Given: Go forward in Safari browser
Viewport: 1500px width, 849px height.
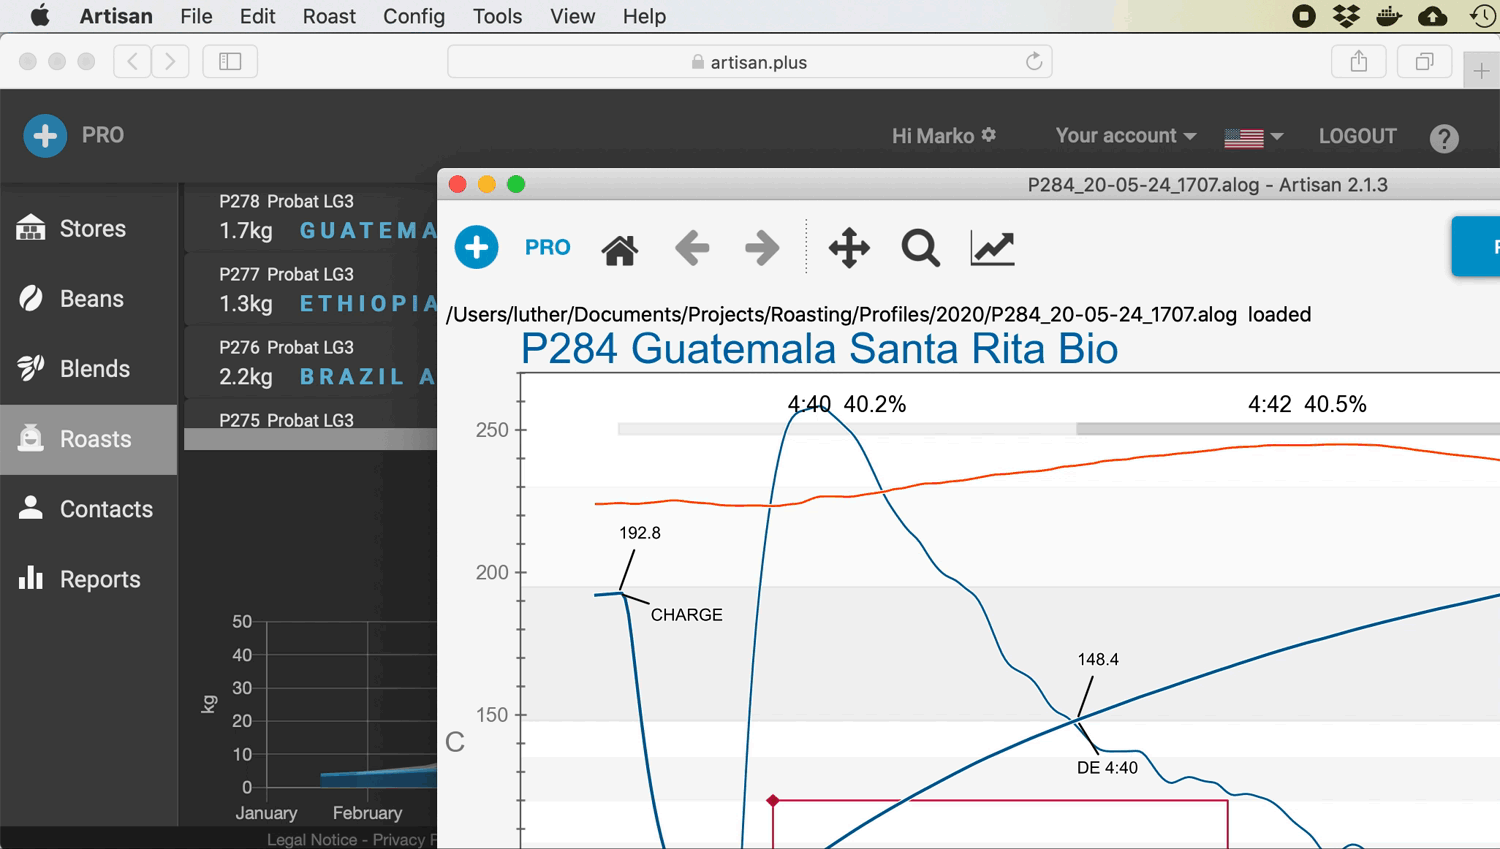Looking at the screenshot, I should [170, 62].
